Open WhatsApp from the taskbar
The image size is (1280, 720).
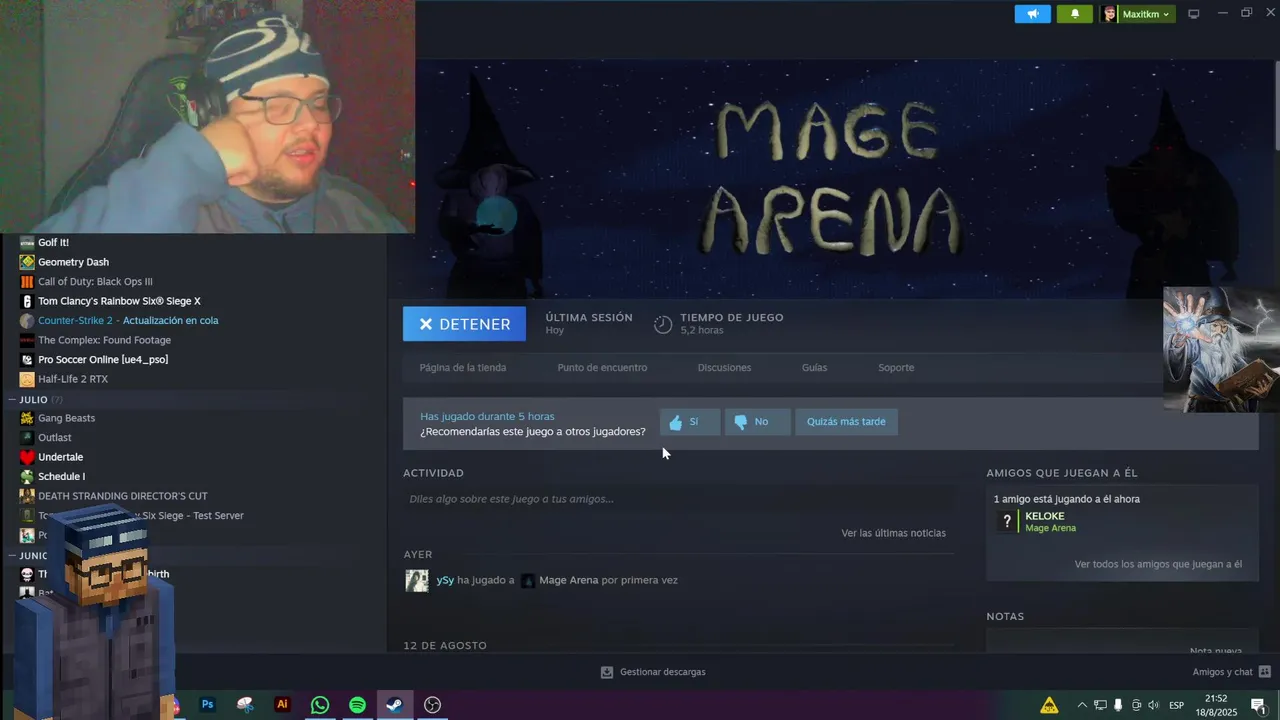click(320, 705)
